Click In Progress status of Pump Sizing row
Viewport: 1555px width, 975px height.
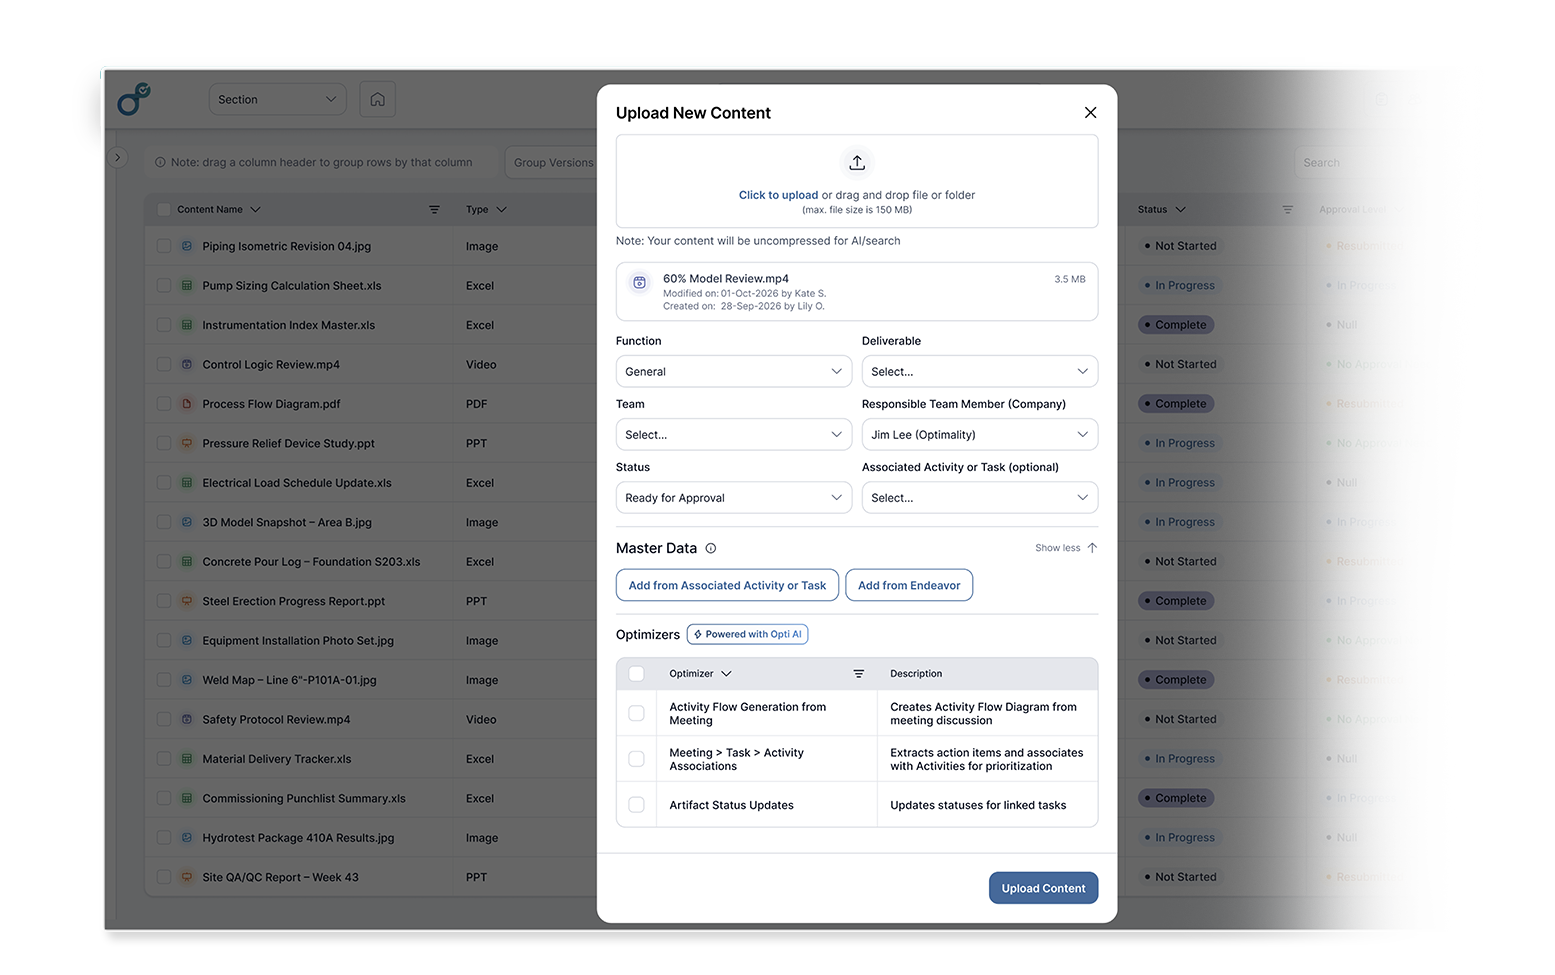point(1180,286)
